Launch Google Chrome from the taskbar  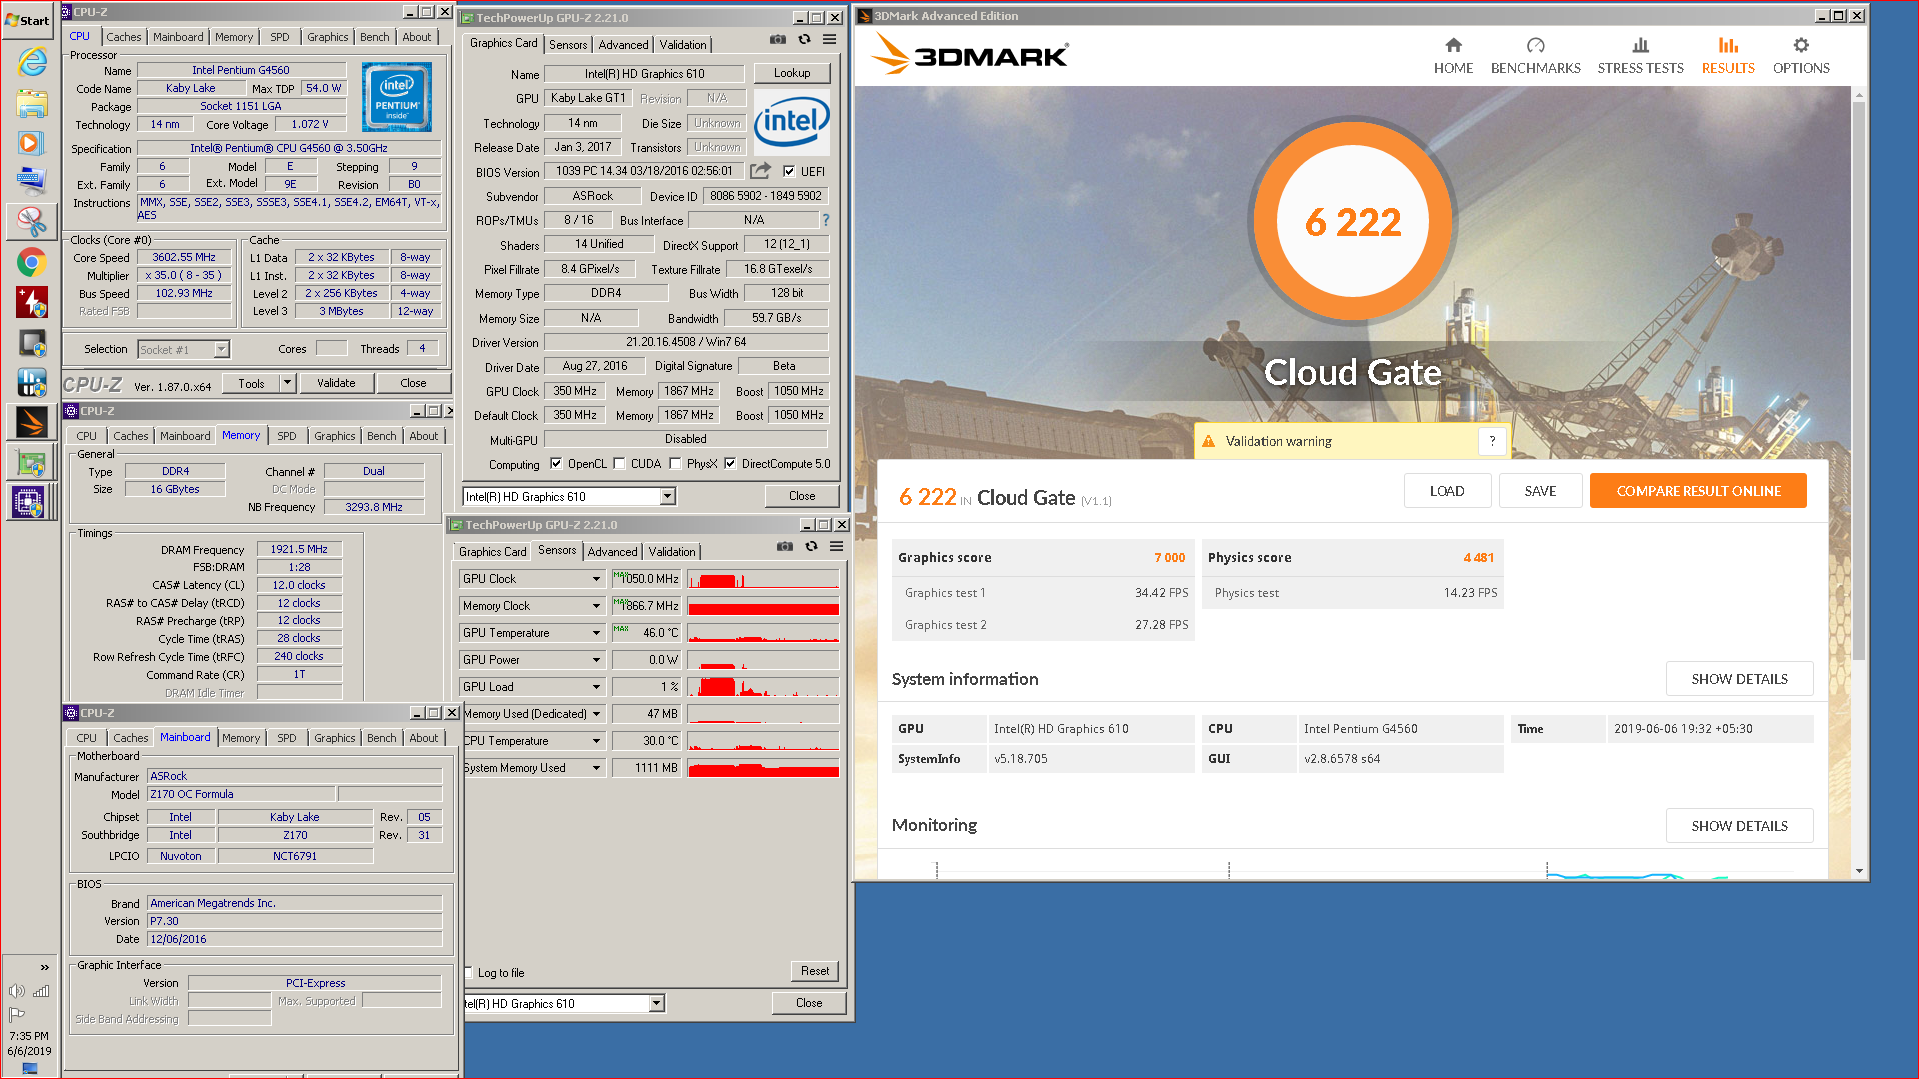(x=32, y=262)
